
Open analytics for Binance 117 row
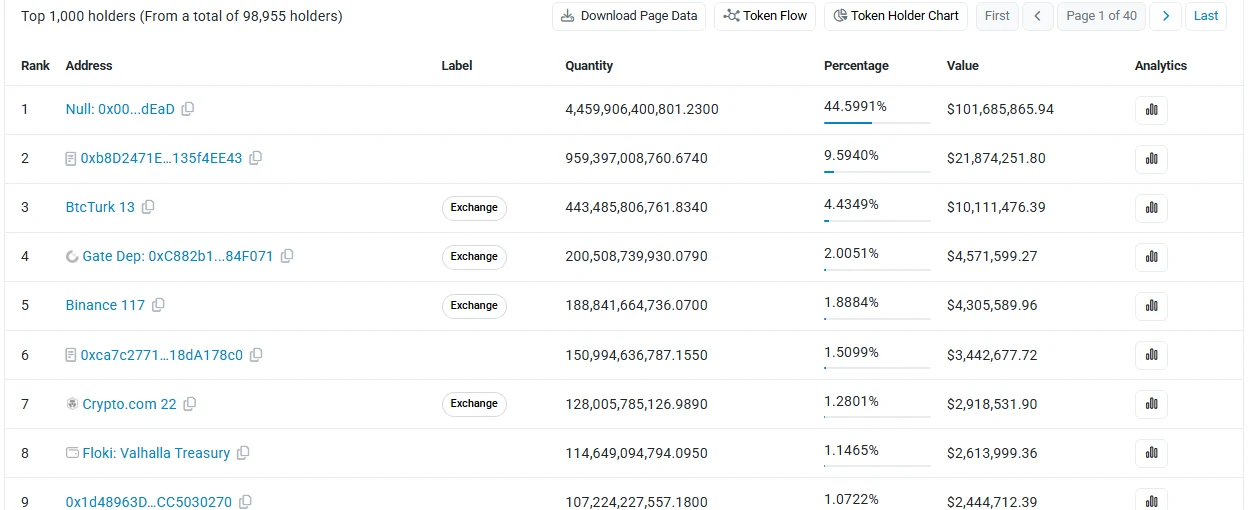1151,305
